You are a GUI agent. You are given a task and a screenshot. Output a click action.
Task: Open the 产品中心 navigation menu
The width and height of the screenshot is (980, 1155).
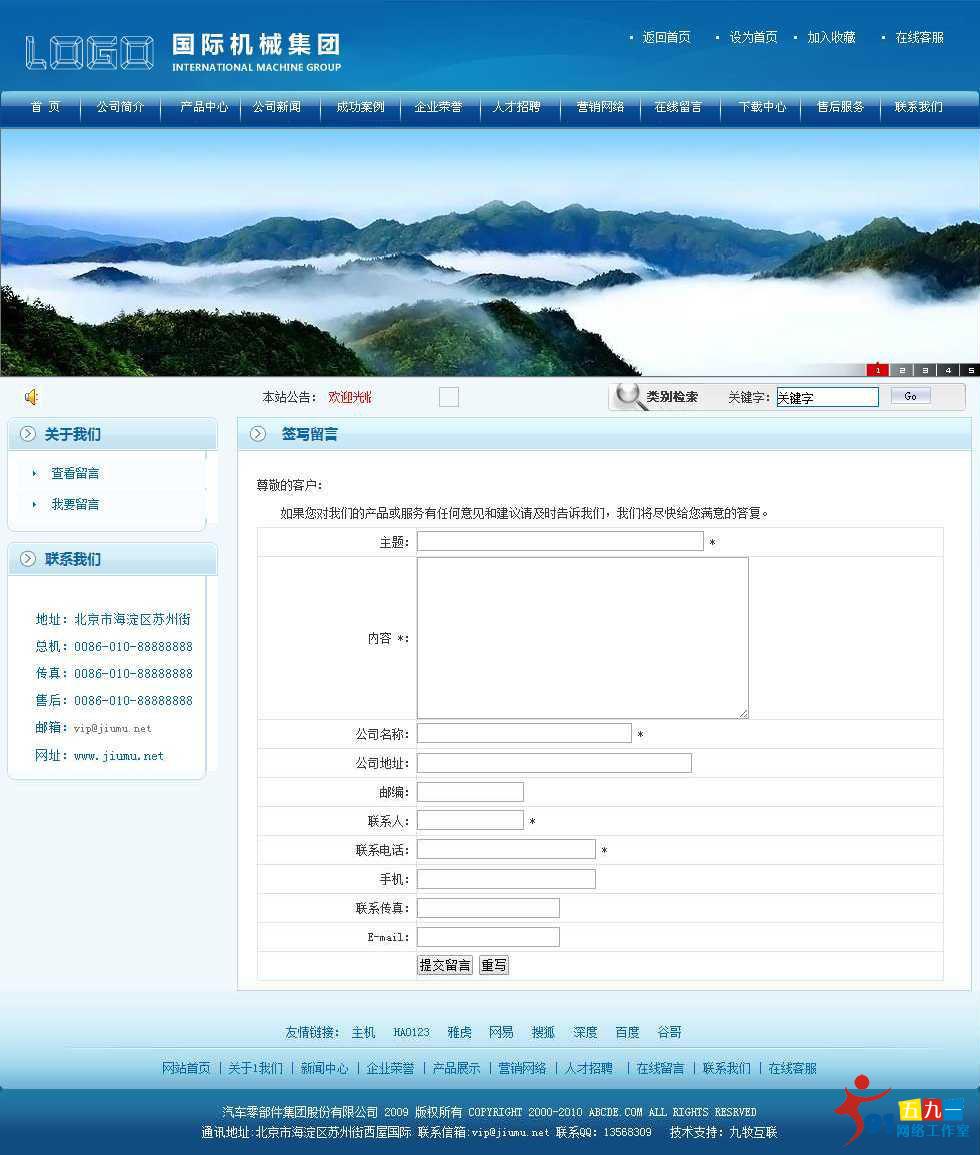(202, 105)
